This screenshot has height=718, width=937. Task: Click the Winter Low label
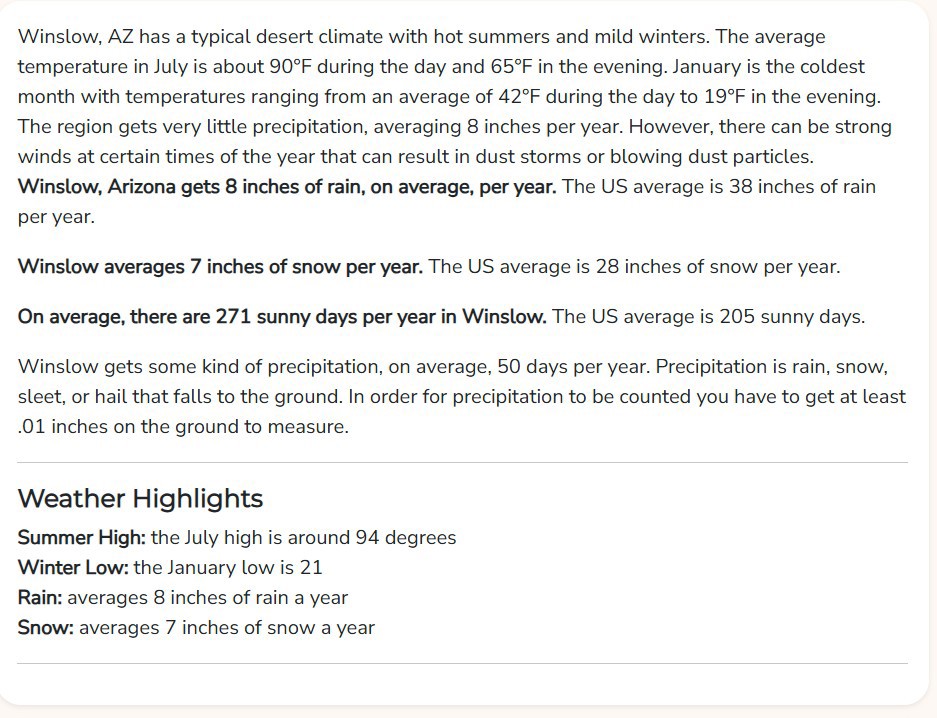73,567
